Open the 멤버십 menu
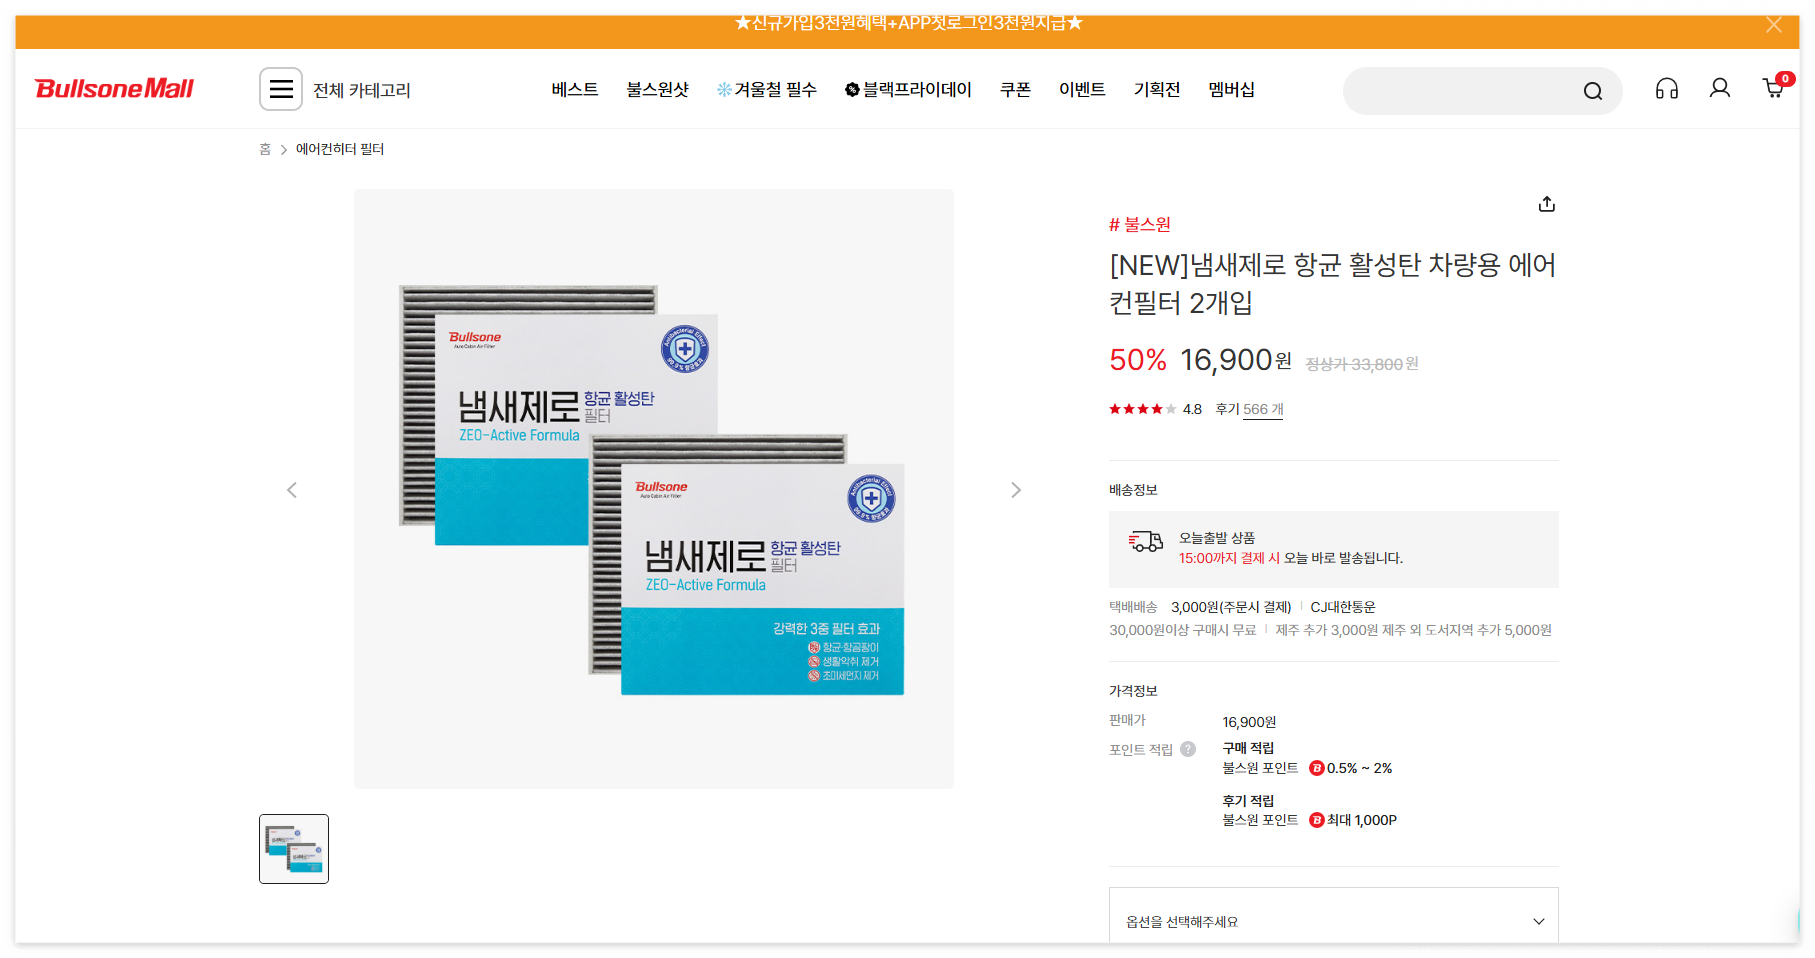Screen dimensions: 1815x958 click(1231, 90)
